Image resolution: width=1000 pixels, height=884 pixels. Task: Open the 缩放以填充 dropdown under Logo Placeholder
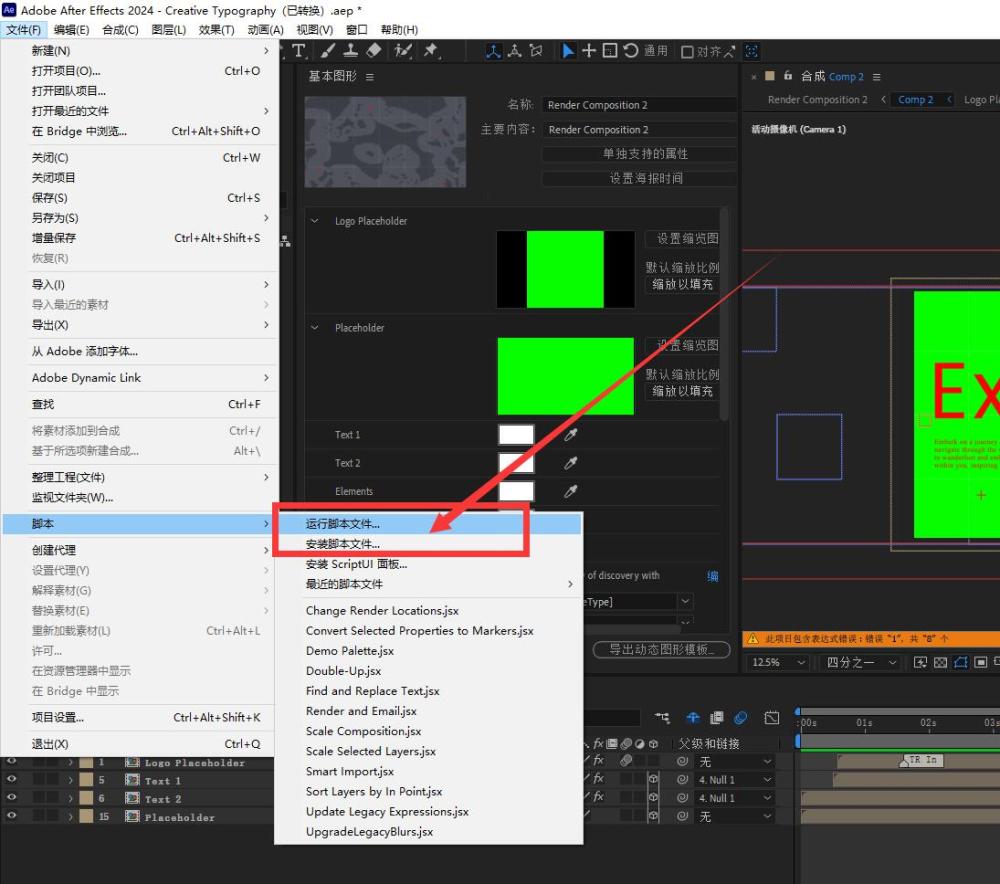click(683, 284)
